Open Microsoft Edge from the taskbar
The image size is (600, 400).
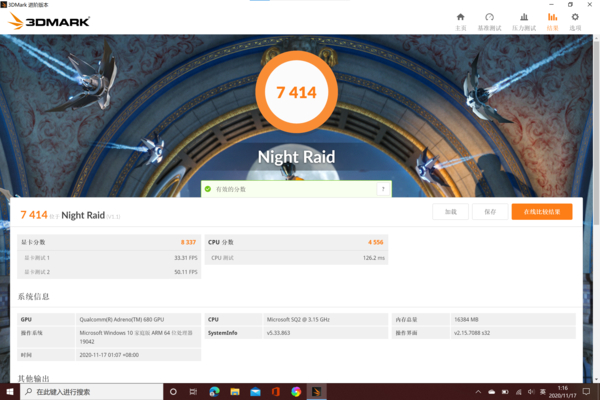[214, 392]
